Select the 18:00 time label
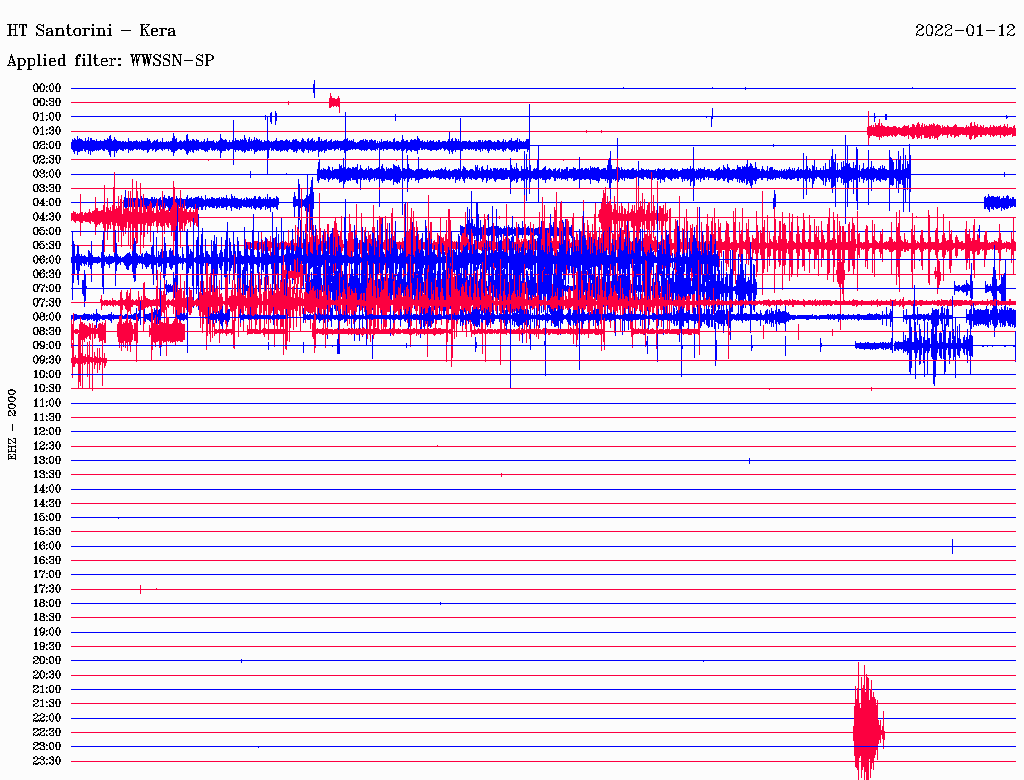 (47, 604)
